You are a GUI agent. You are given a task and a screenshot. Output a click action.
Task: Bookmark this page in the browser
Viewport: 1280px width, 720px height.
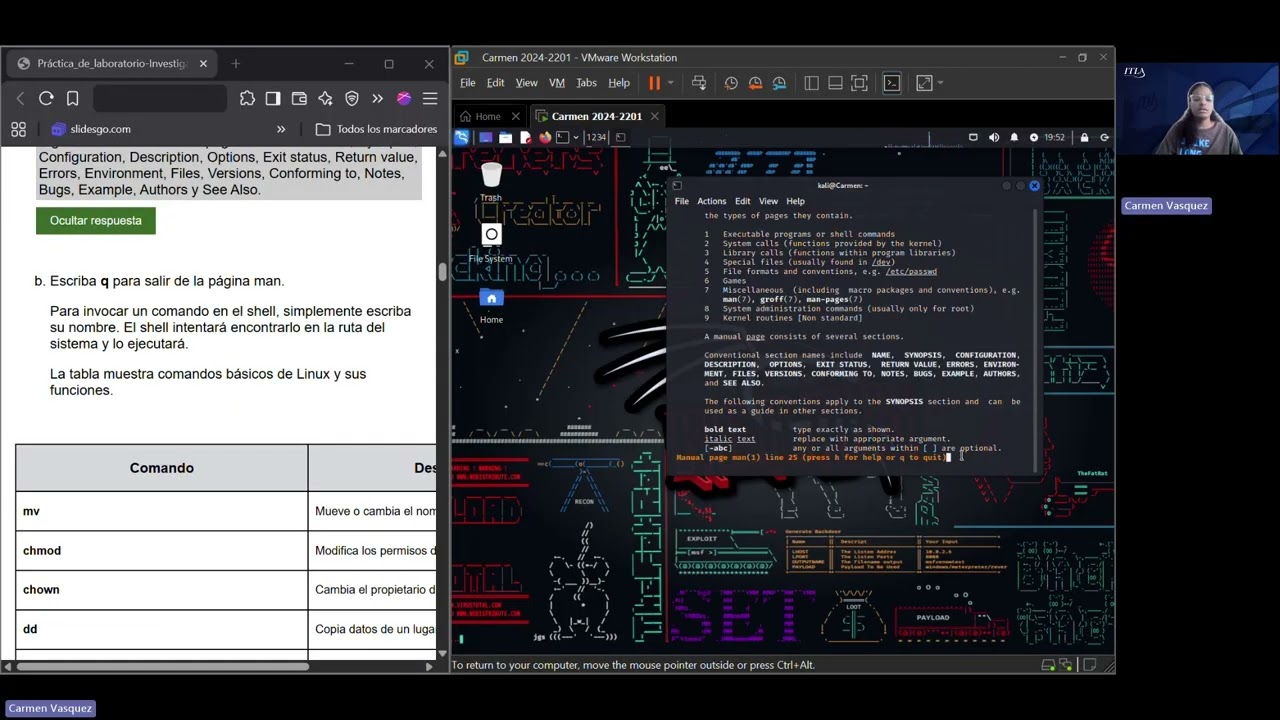point(72,98)
